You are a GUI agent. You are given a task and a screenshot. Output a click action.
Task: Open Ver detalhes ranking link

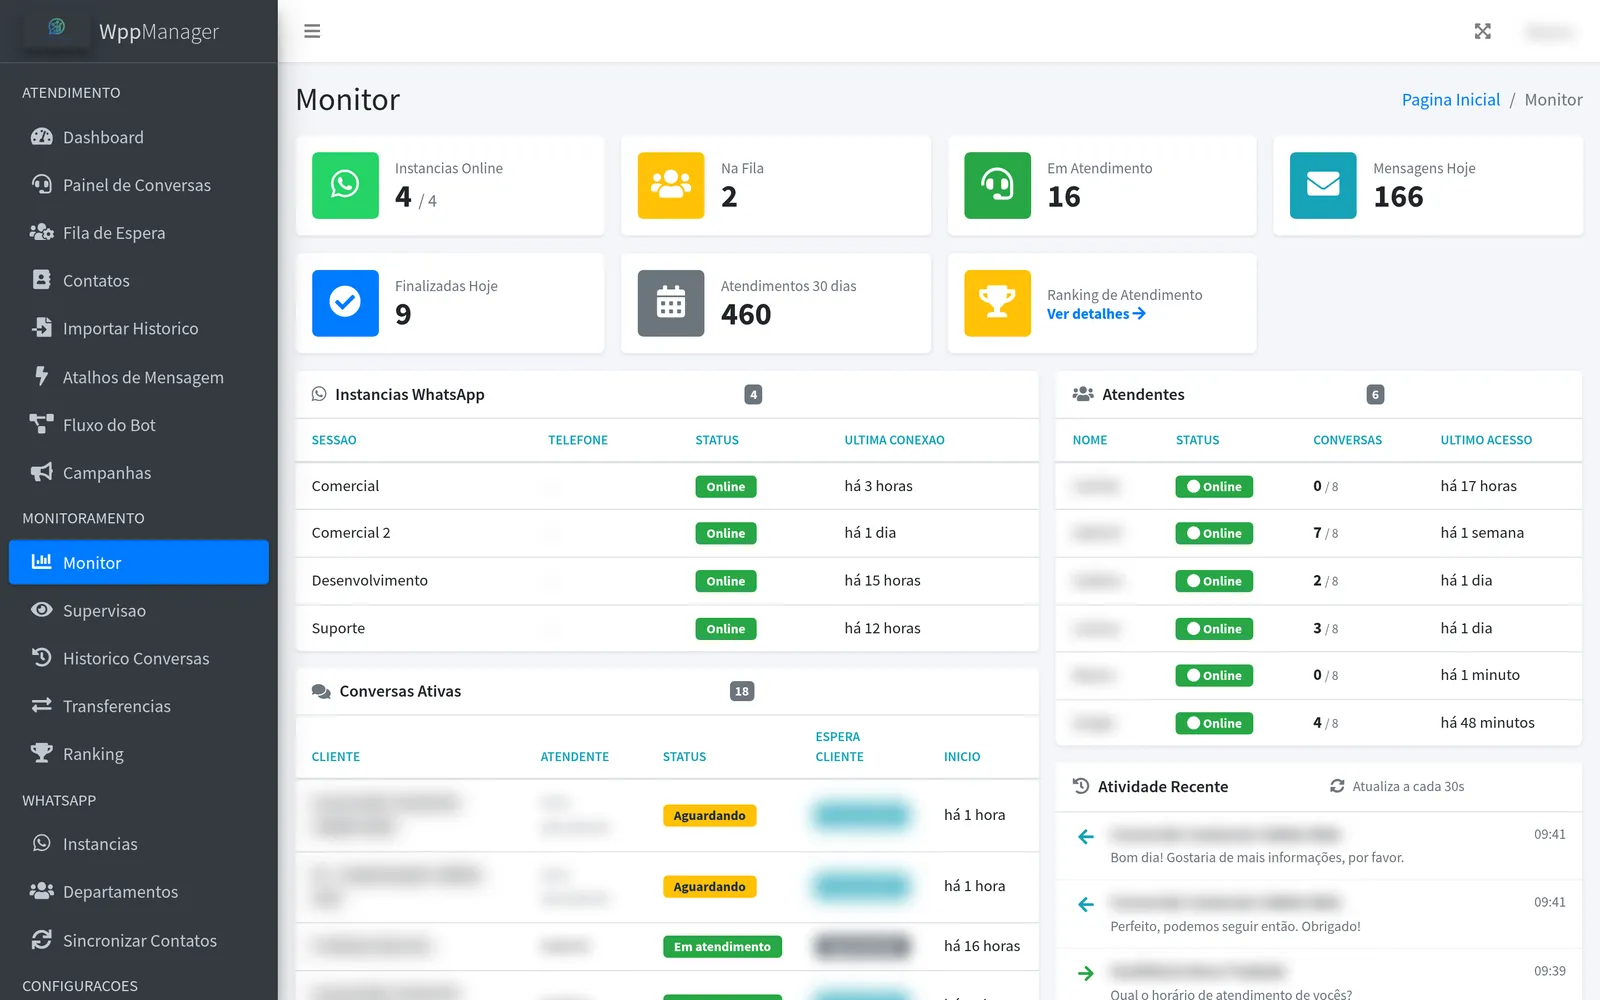pyautogui.click(x=1096, y=314)
